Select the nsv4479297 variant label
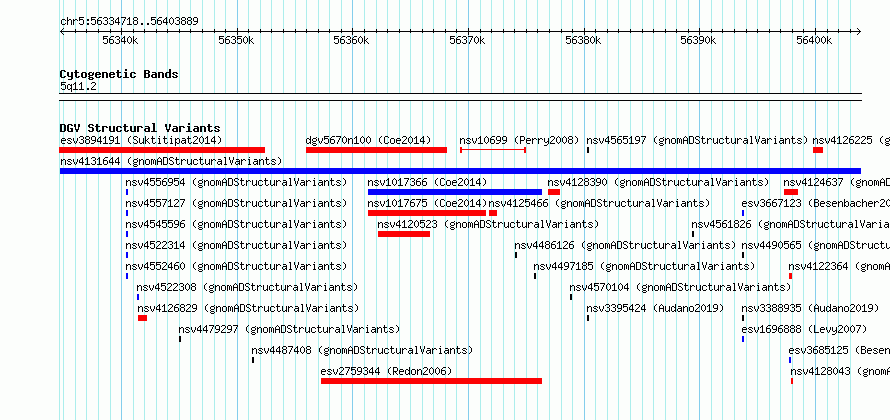Screen dimensions: 890x420 tap(289, 329)
